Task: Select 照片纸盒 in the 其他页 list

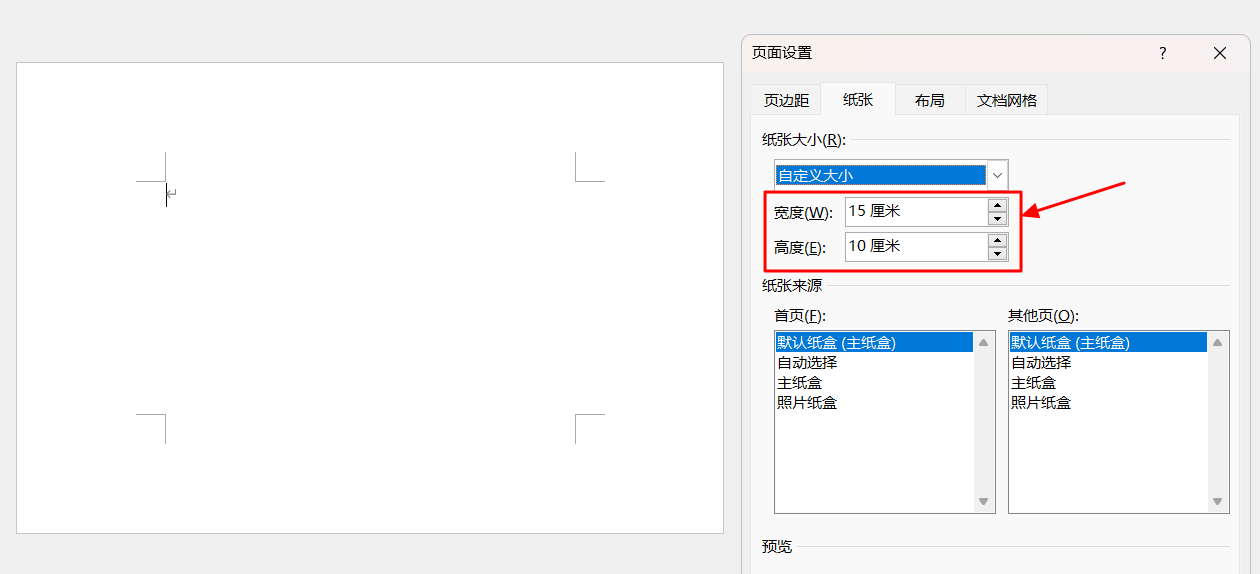Action: [1108, 402]
